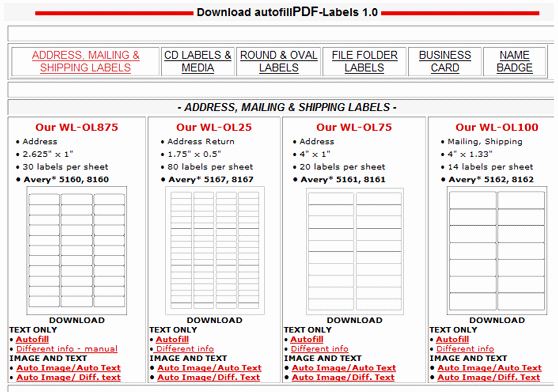Click '14 labels per sheet' text

(x=490, y=167)
